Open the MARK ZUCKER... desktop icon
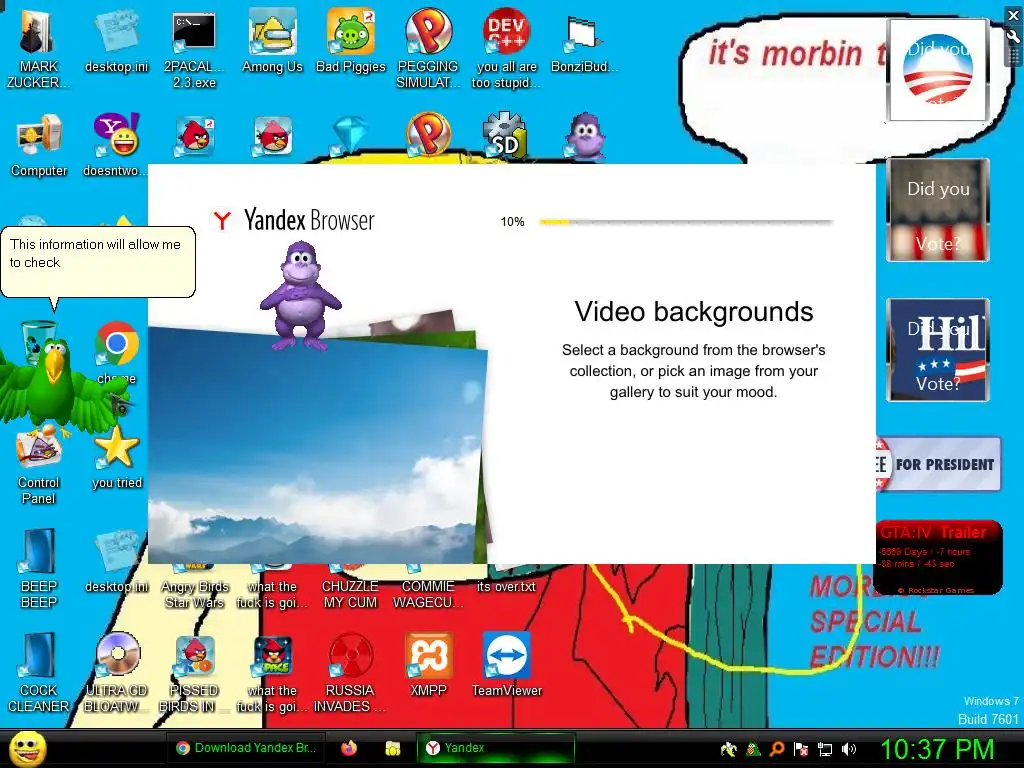This screenshot has width=1024, height=768. point(37,49)
